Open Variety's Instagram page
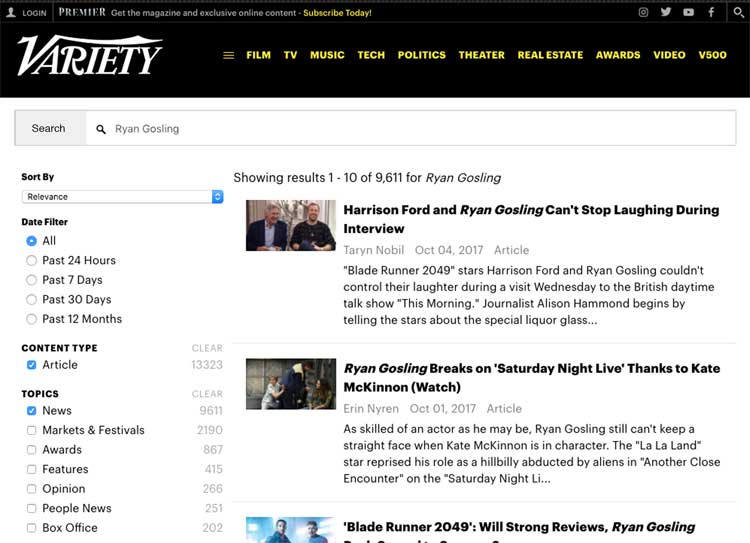The height and width of the screenshot is (543, 750). coord(643,12)
